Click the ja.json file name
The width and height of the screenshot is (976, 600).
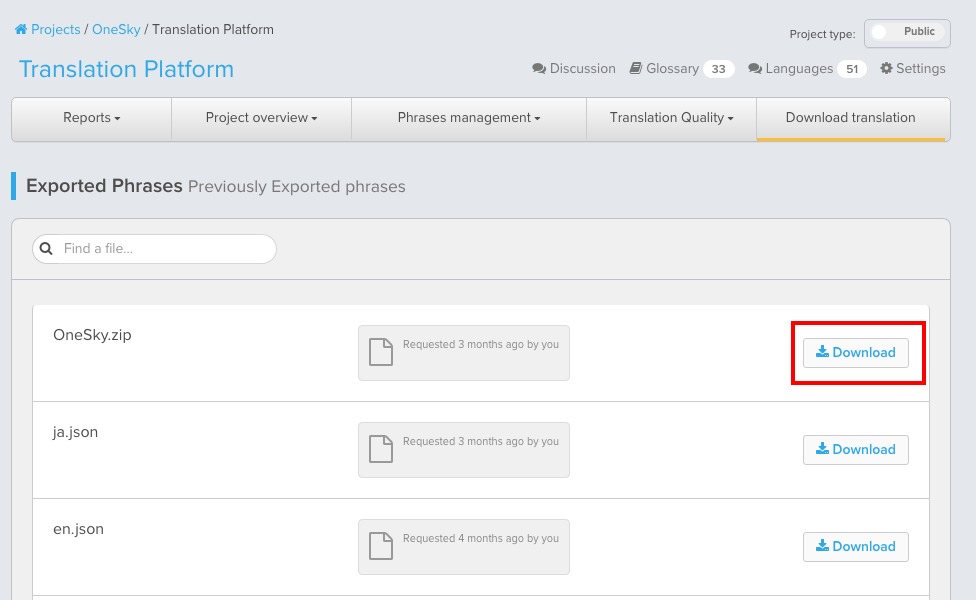[75, 432]
